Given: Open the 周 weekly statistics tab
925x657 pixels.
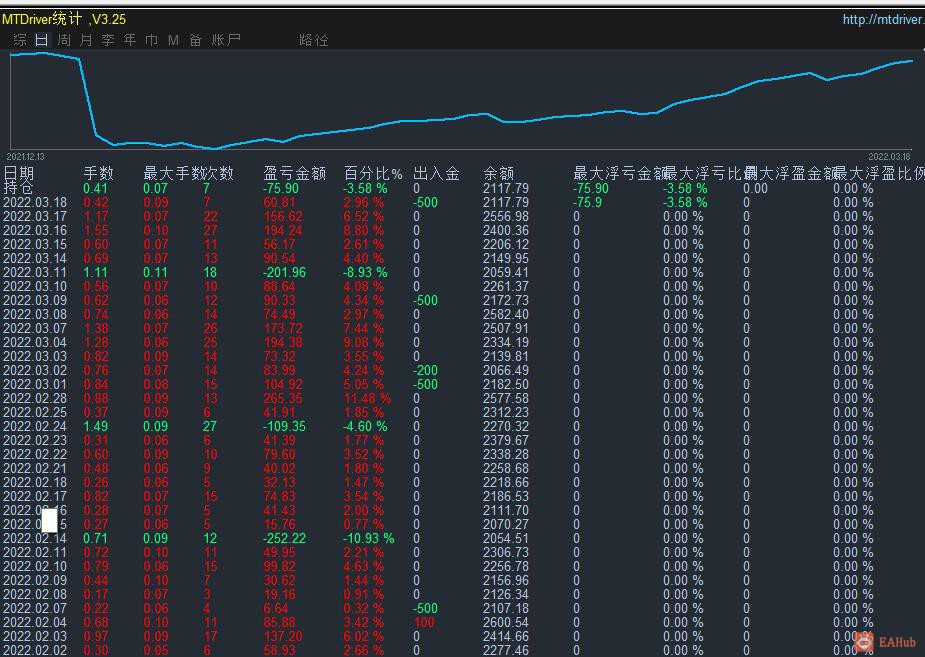Looking at the screenshot, I should click(64, 40).
